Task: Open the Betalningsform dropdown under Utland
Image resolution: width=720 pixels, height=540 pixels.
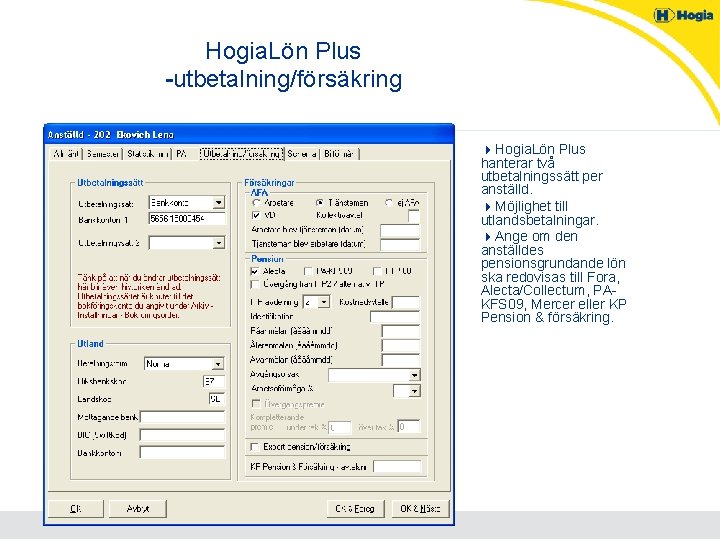Action: tap(218, 364)
